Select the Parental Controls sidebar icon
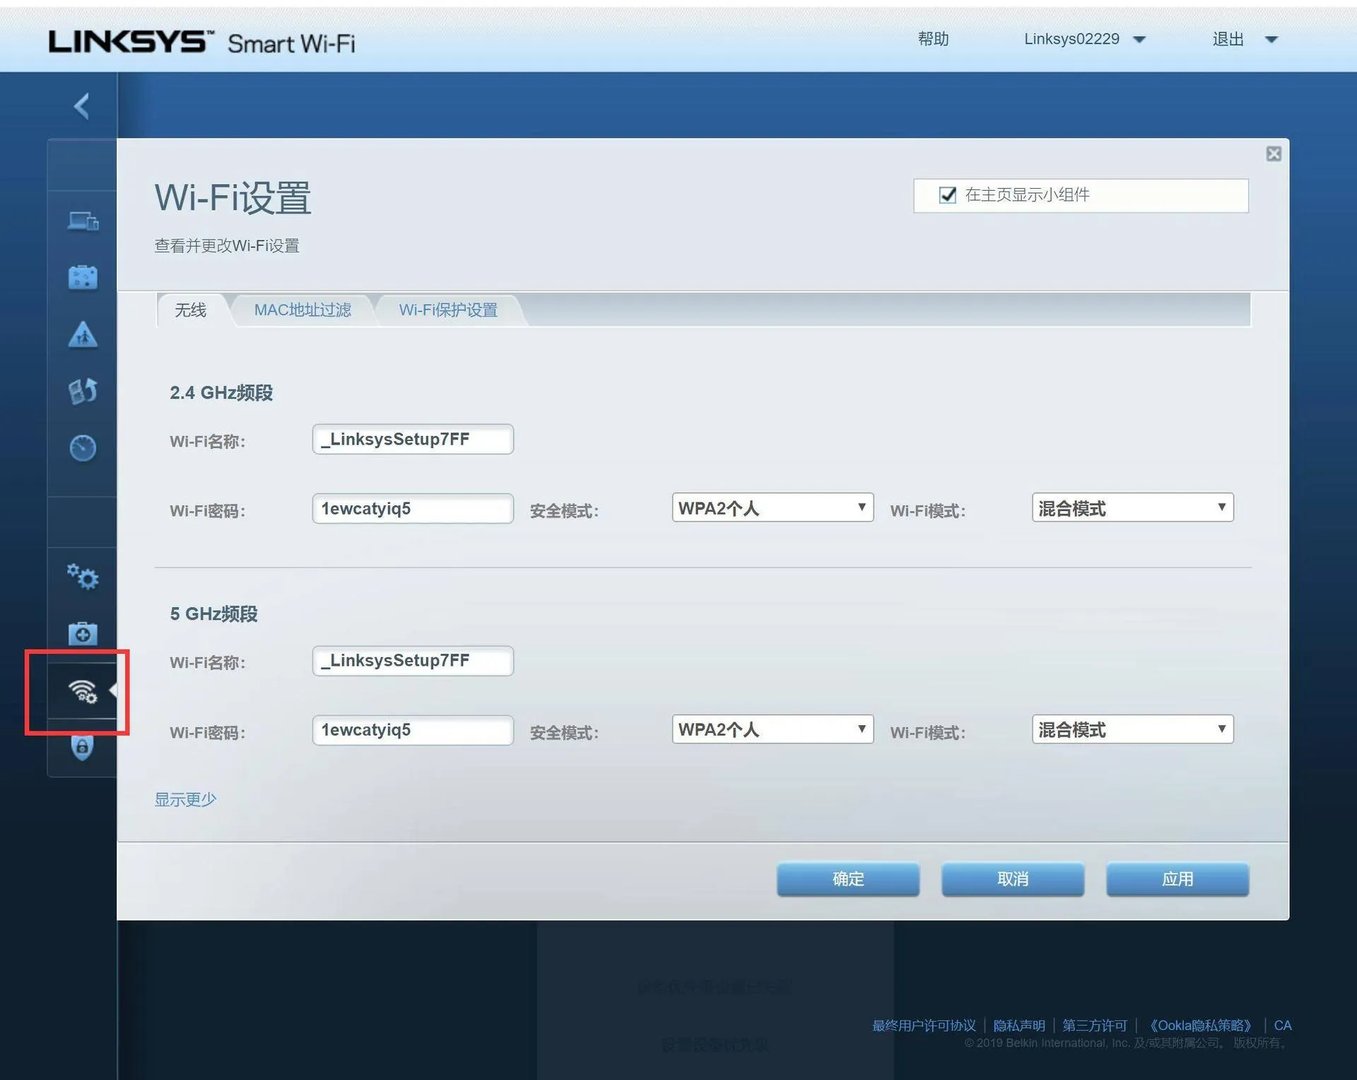The width and height of the screenshot is (1357, 1080). pos(83,334)
